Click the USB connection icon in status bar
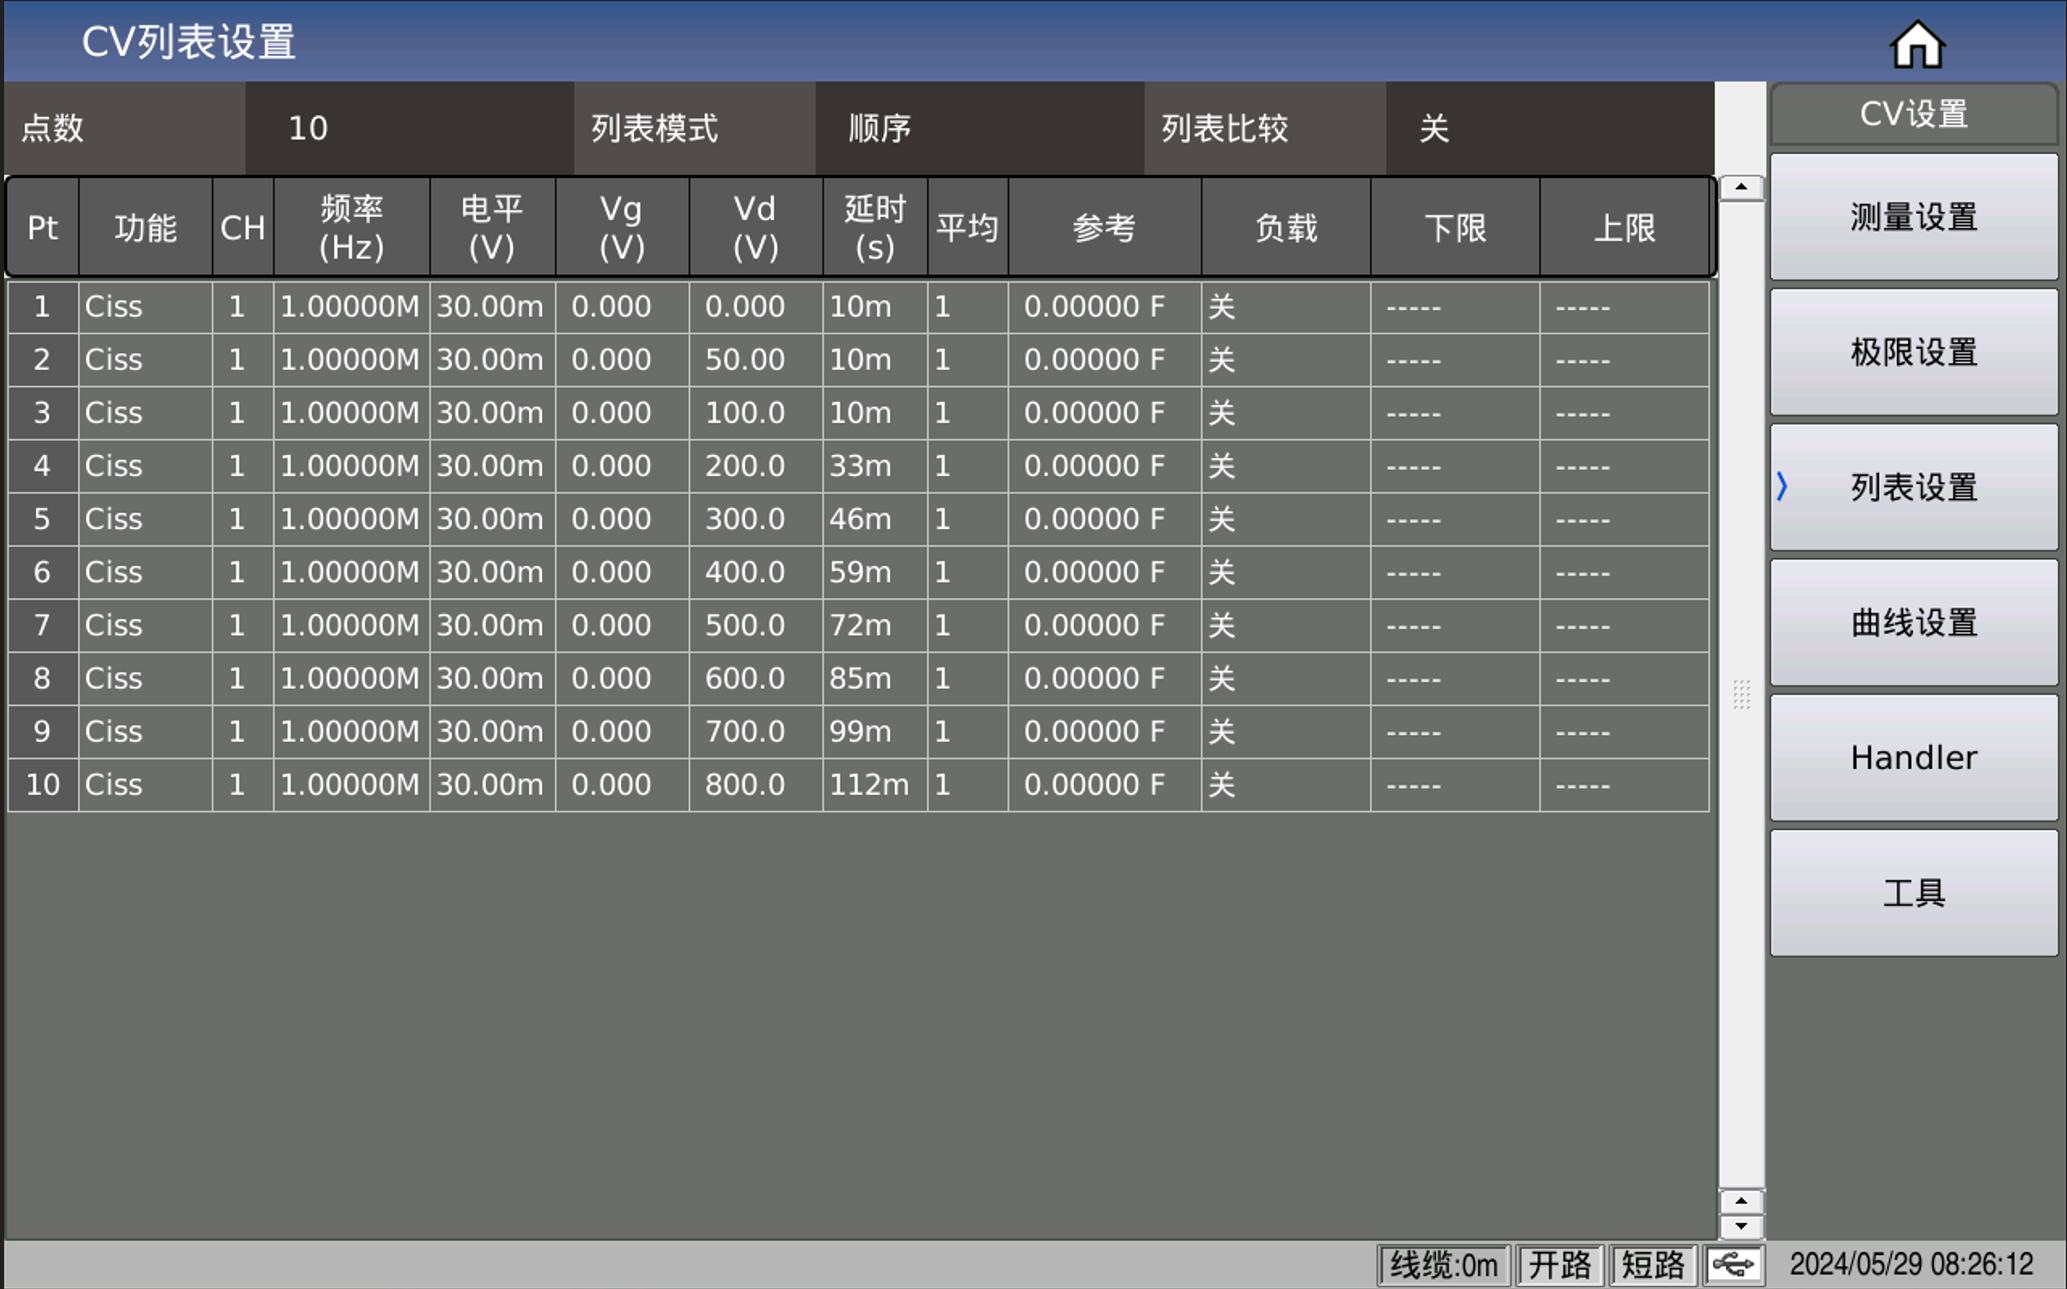The width and height of the screenshot is (2067, 1289). [x=1735, y=1265]
